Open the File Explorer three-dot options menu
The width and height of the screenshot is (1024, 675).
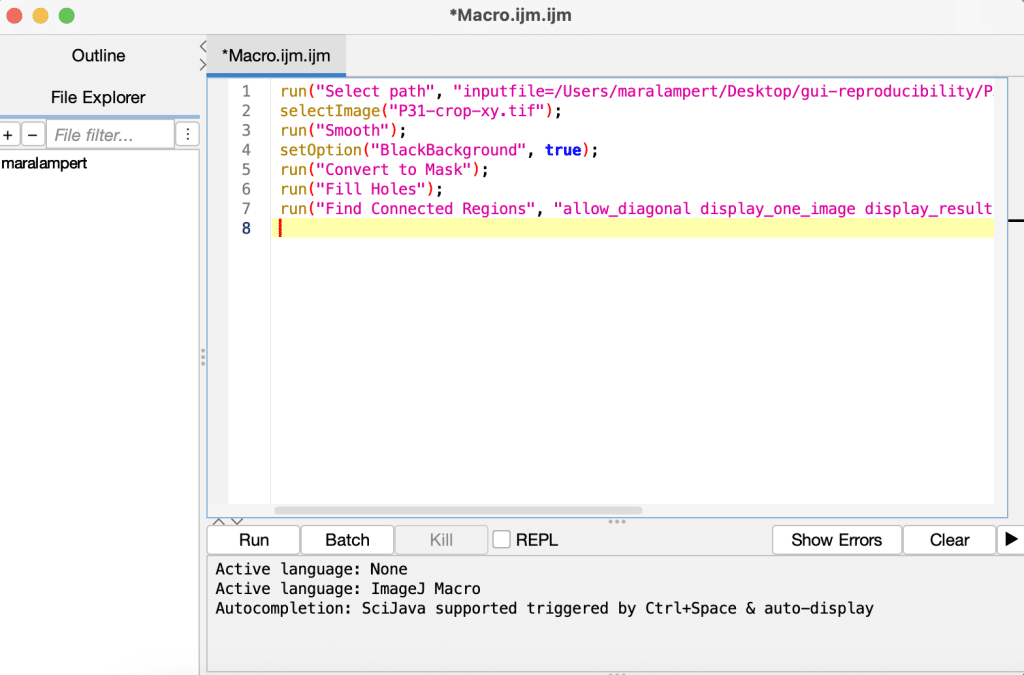tap(187, 135)
